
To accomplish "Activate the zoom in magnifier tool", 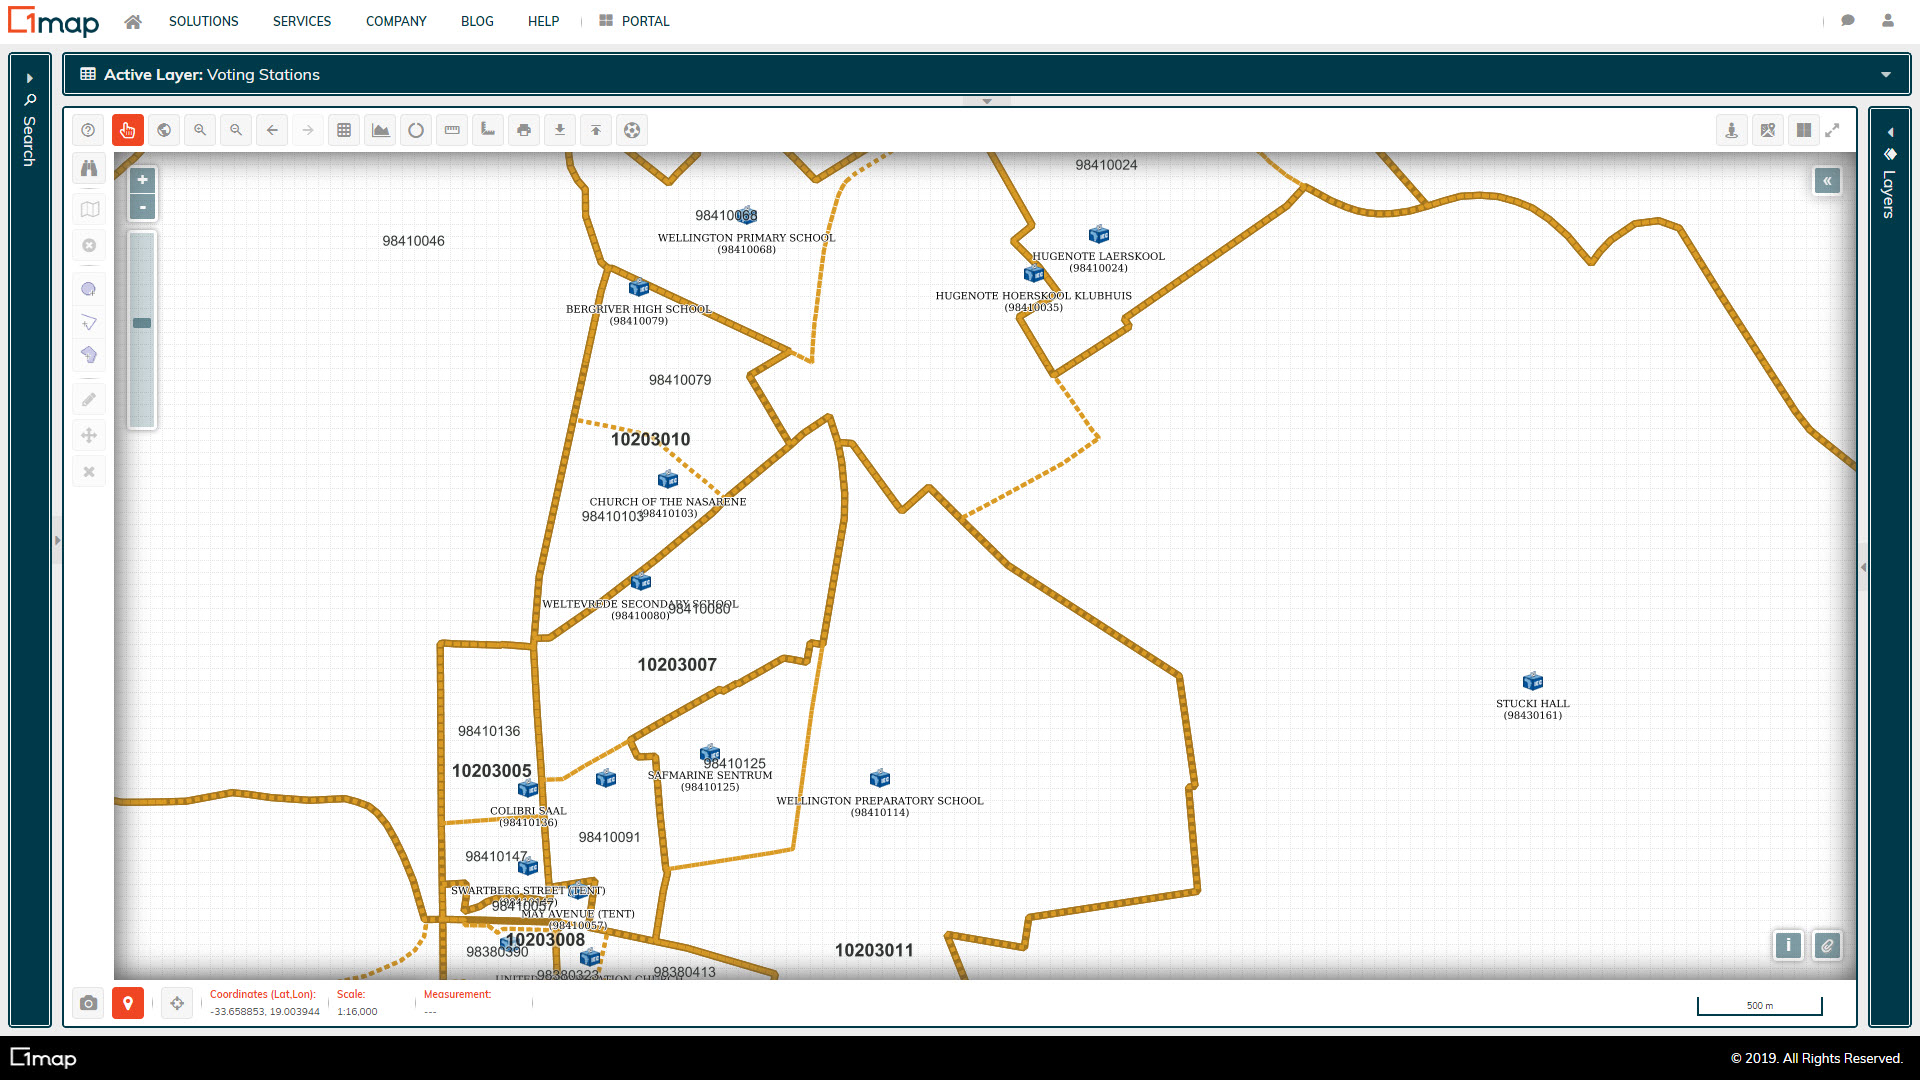I will [200, 130].
